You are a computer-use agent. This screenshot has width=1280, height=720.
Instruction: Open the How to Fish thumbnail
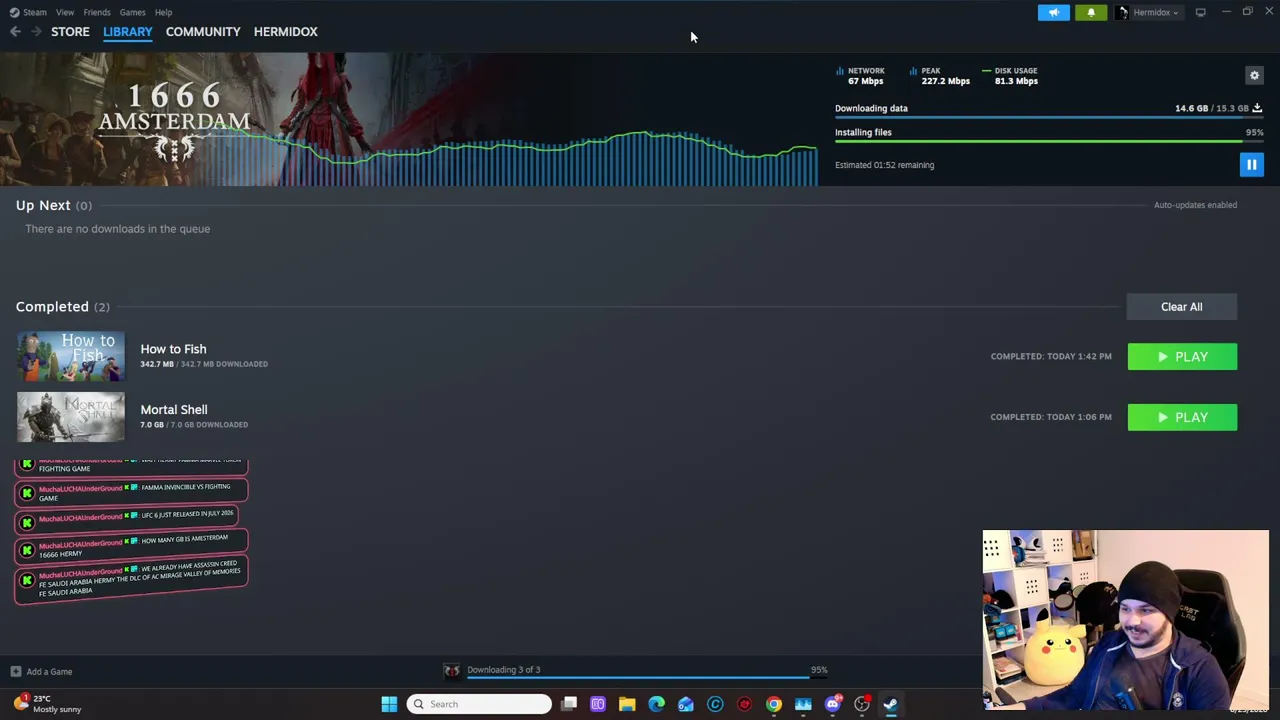[x=71, y=357]
